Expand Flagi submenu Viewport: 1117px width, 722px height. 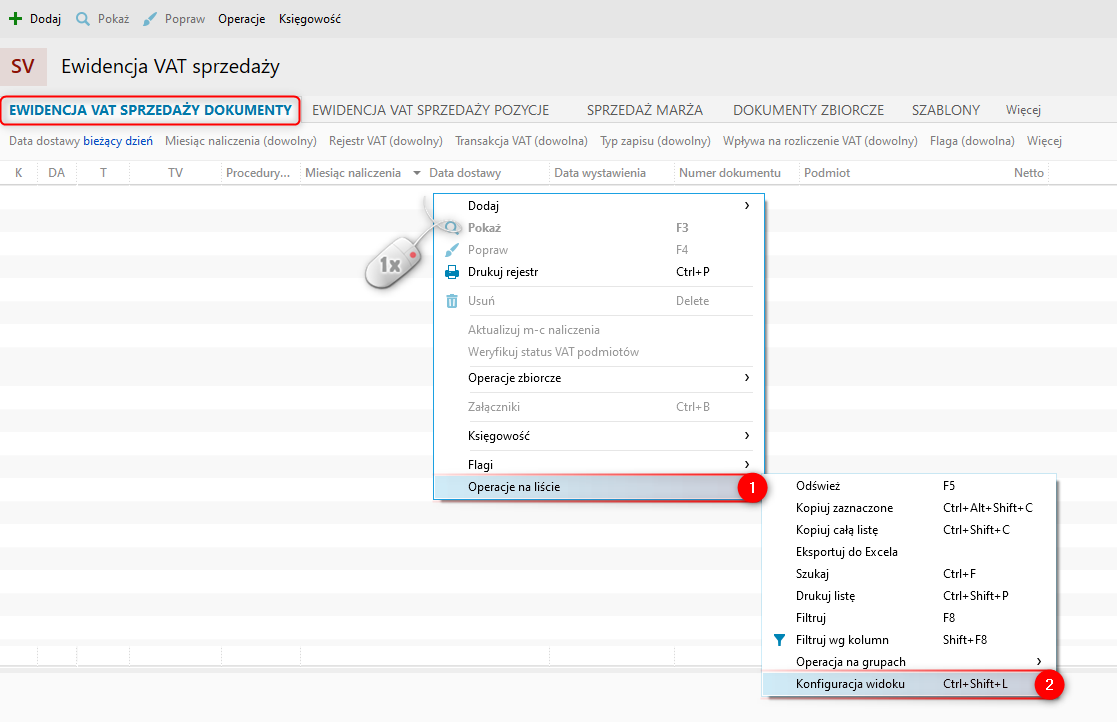599,465
